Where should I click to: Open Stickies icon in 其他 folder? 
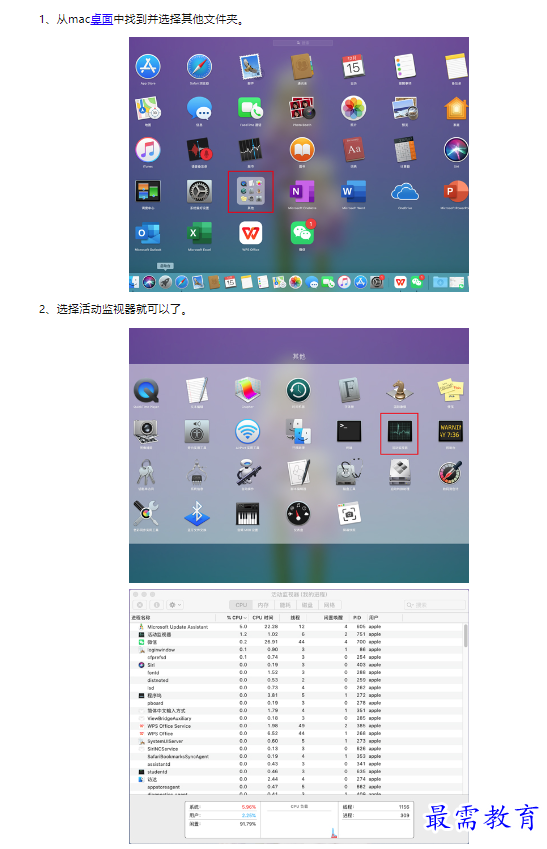tap(451, 390)
